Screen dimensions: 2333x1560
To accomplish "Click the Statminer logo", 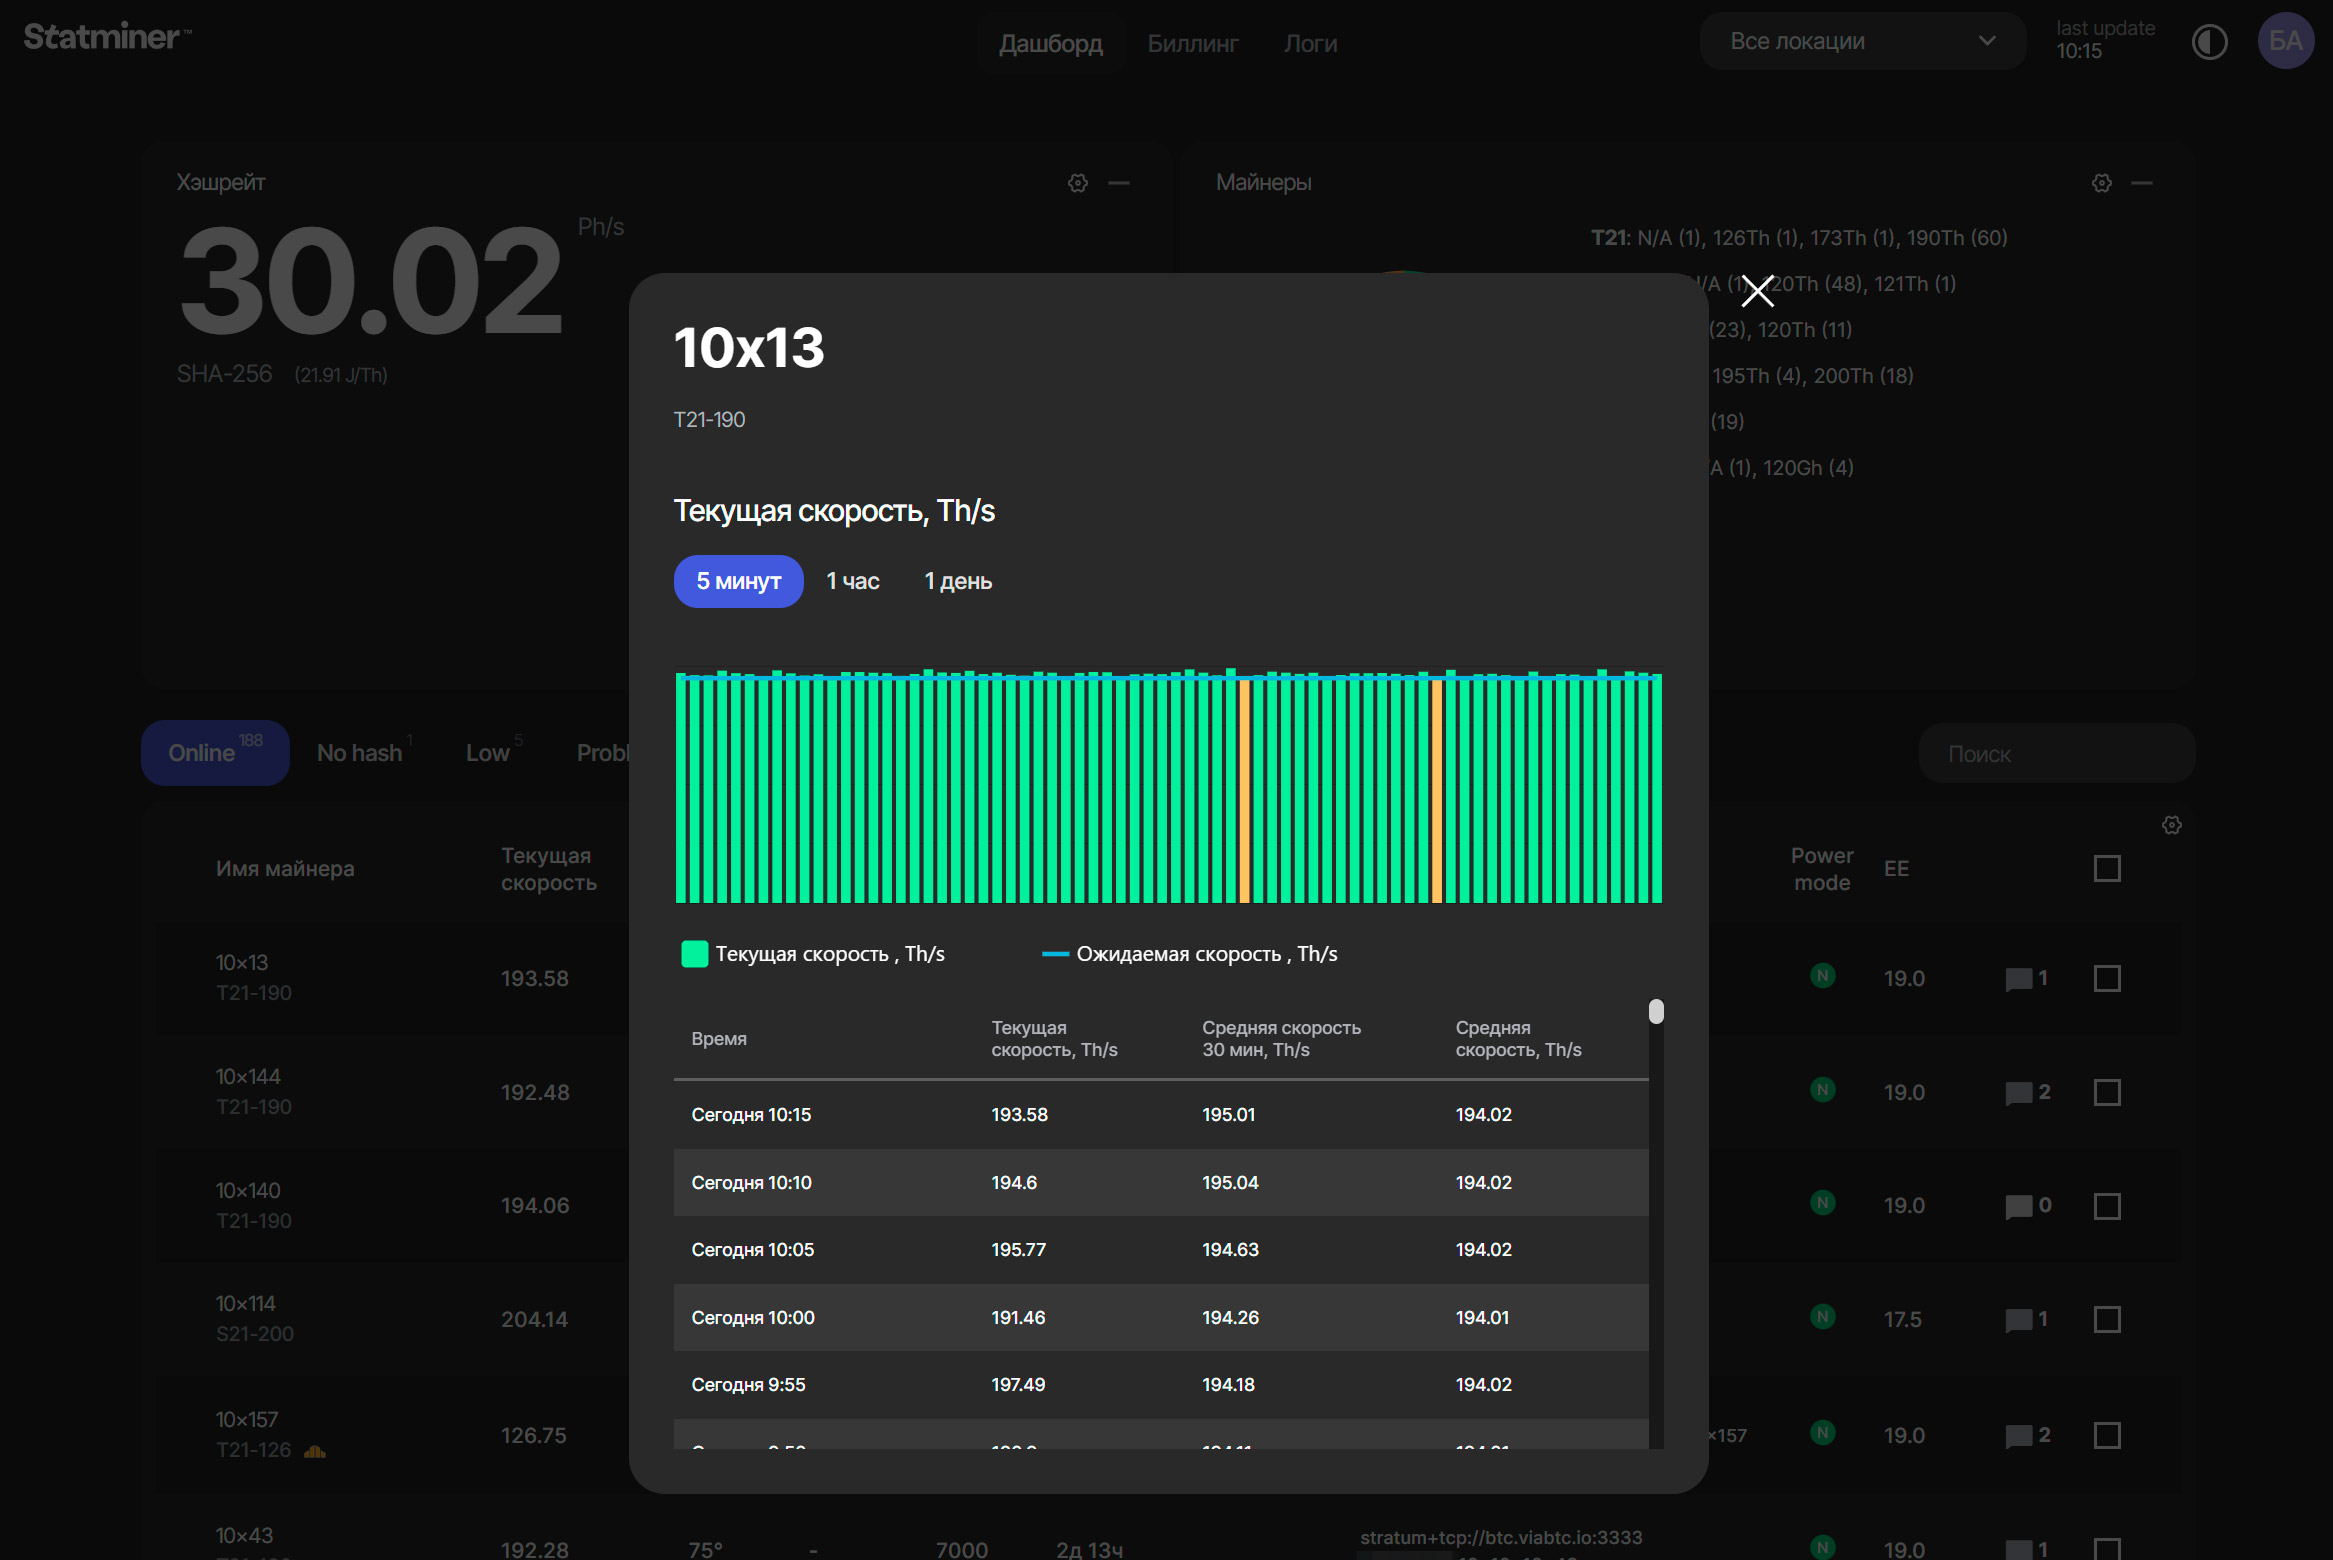I will 106,37.
